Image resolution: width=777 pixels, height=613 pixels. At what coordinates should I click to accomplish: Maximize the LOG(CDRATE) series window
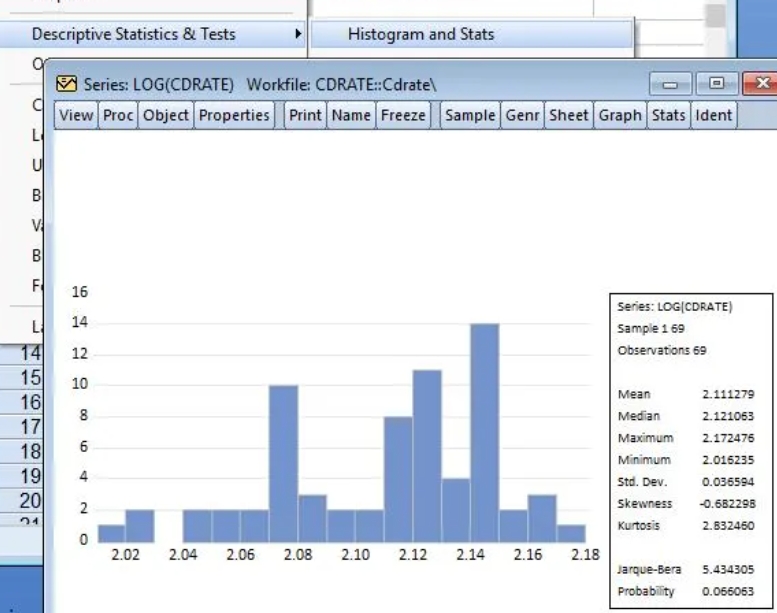[x=716, y=83]
